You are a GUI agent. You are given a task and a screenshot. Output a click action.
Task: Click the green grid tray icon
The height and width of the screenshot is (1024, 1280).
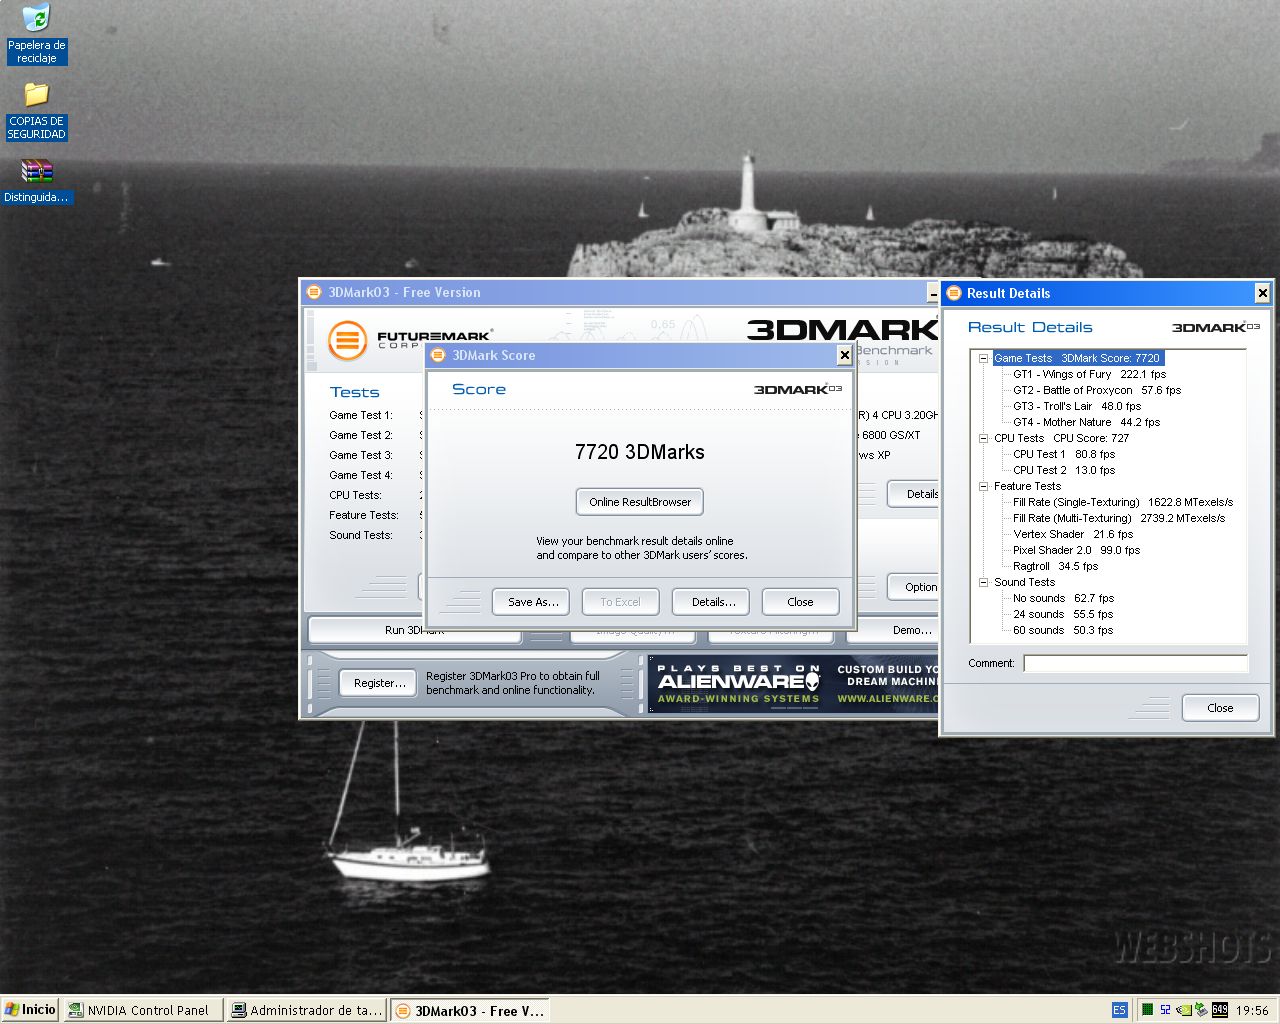pos(1147,1010)
